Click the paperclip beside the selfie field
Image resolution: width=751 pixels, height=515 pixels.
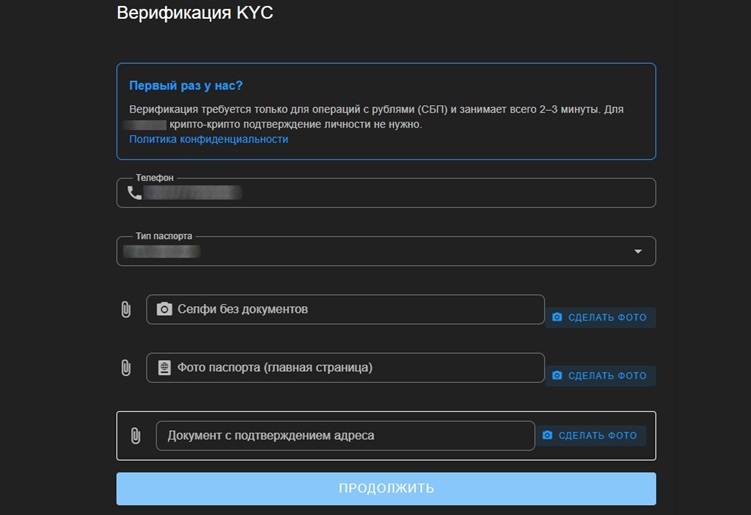pos(125,310)
